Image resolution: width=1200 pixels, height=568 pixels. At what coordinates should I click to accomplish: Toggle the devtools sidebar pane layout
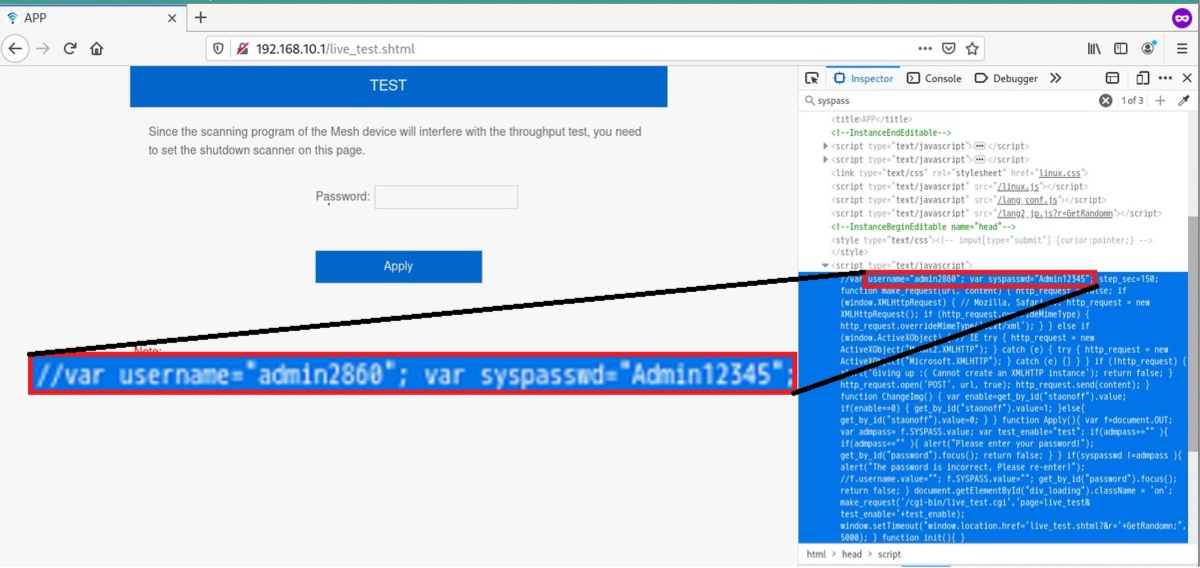point(1112,78)
